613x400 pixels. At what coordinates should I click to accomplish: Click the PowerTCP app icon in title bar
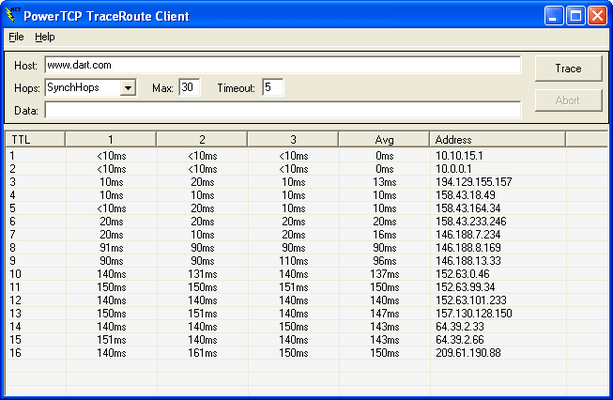[13, 16]
